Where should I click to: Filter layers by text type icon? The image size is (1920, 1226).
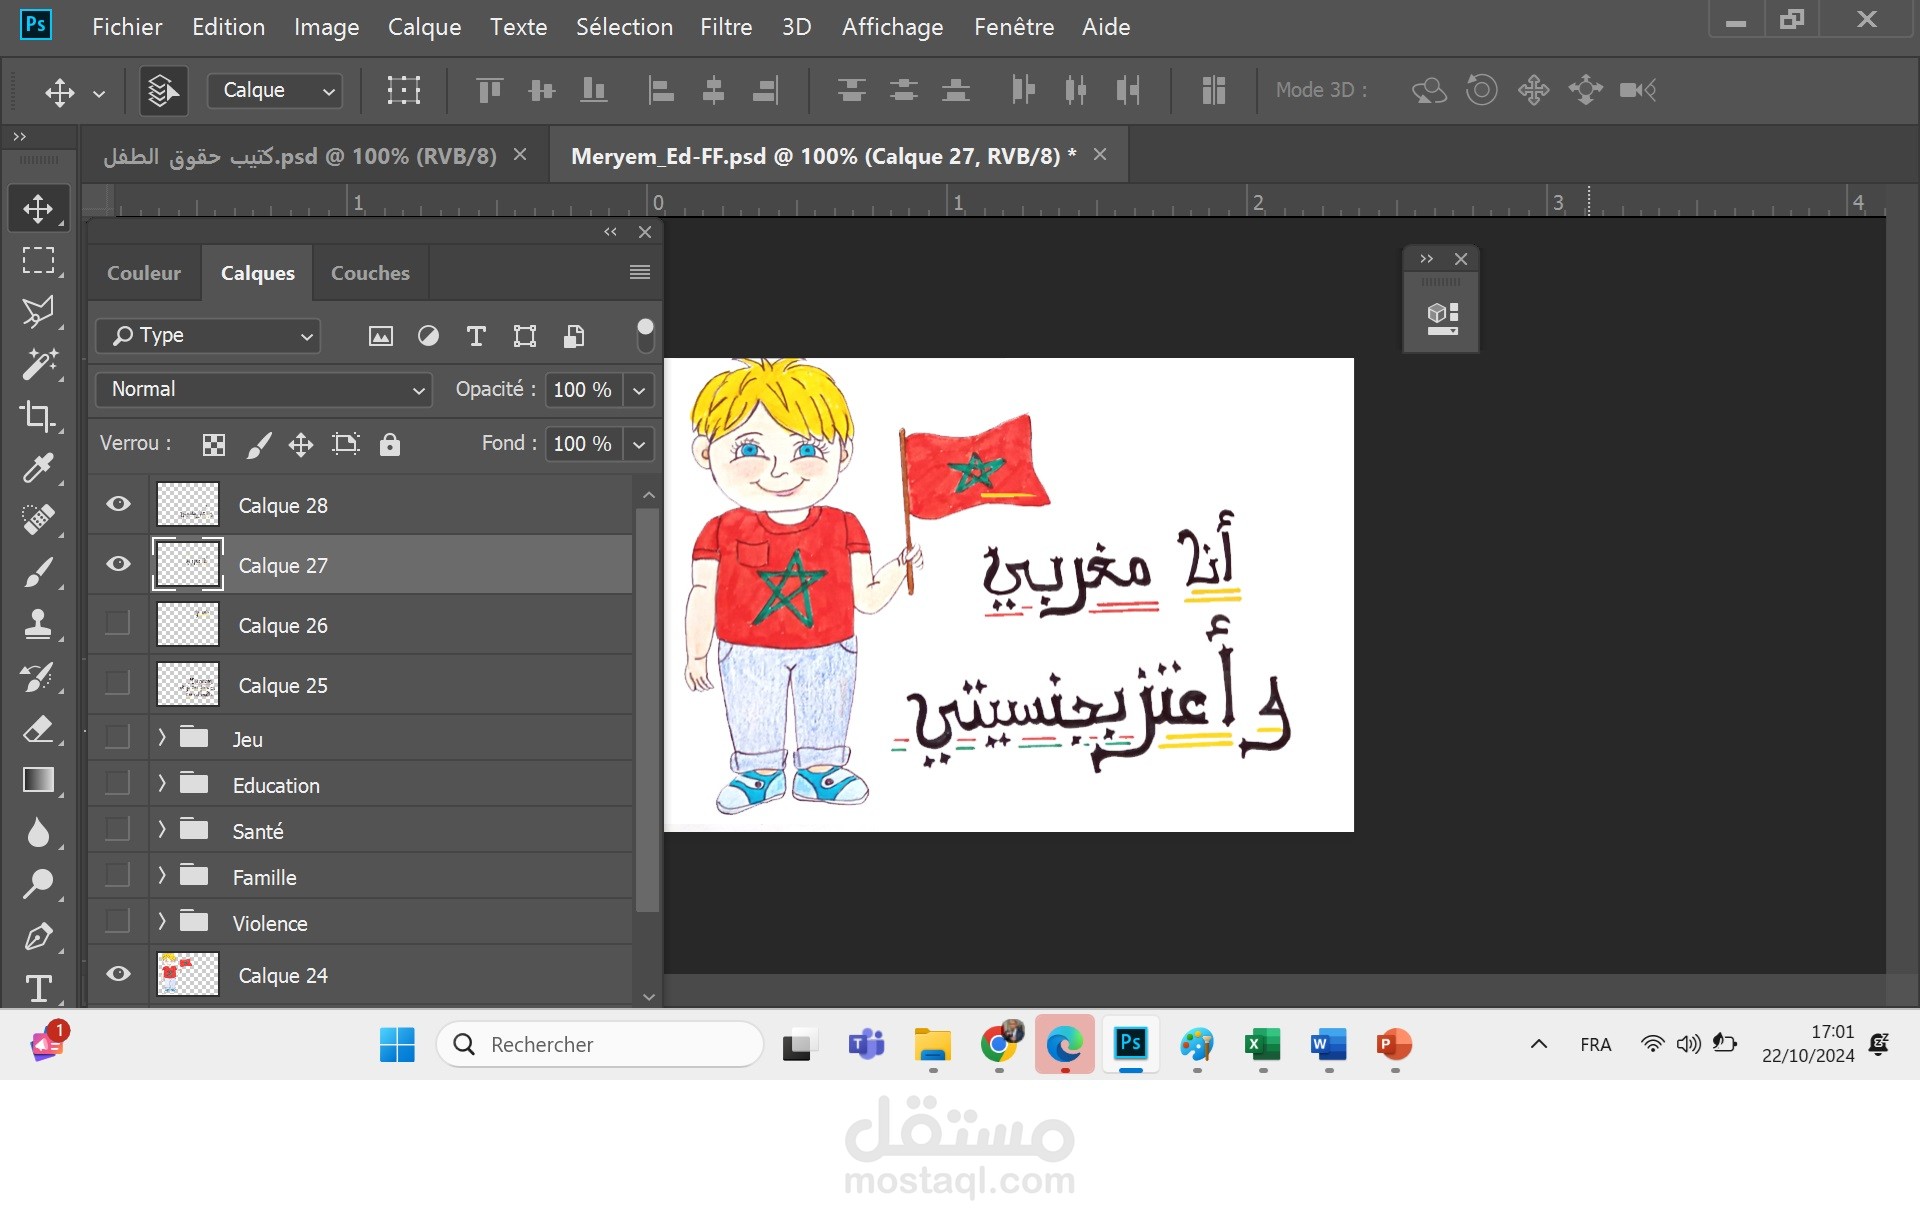[x=476, y=336]
